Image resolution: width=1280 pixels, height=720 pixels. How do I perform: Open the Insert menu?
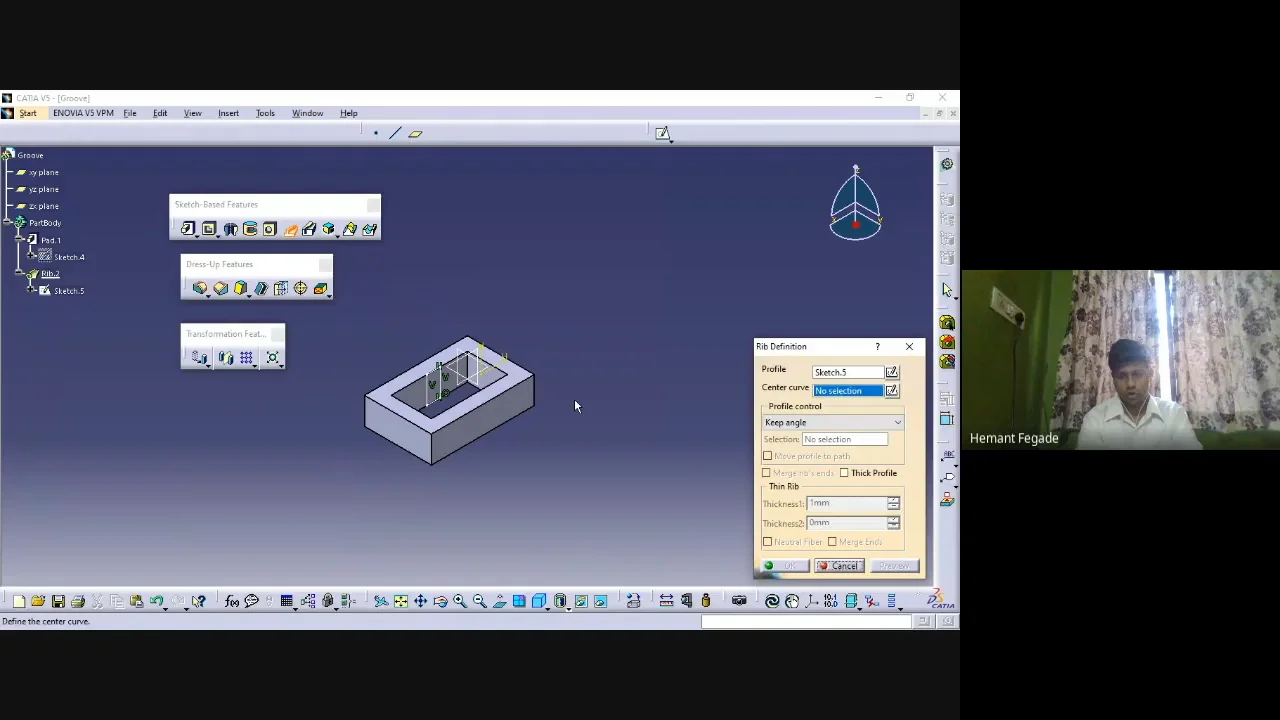click(228, 113)
